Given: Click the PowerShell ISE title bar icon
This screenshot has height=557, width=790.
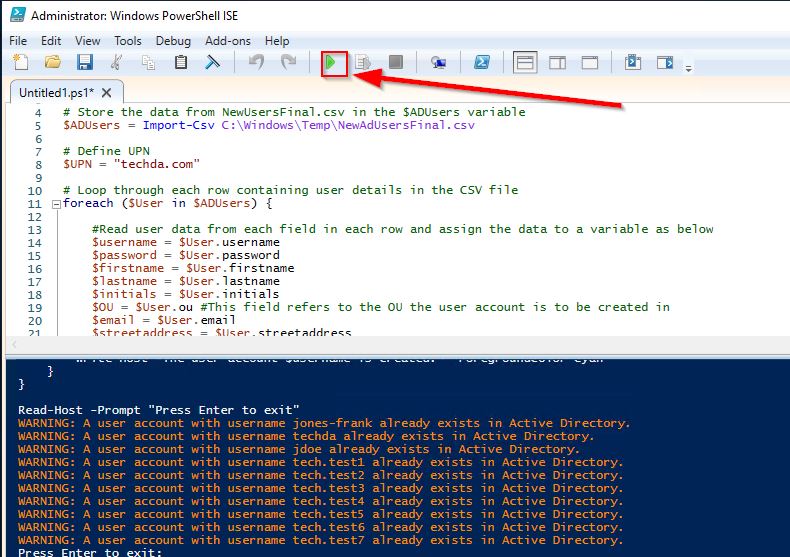Looking at the screenshot, I should click(x=18, y=15).
